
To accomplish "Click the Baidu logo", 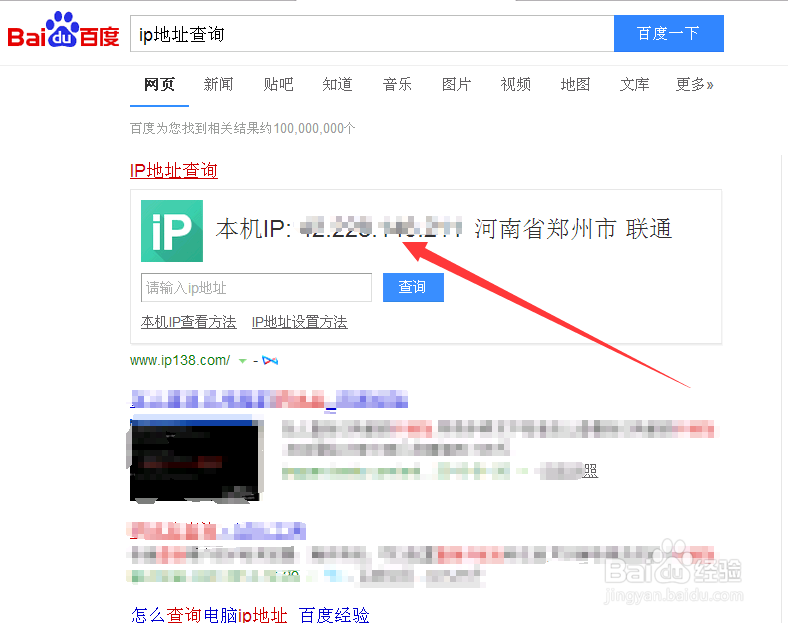I will 63,30.
